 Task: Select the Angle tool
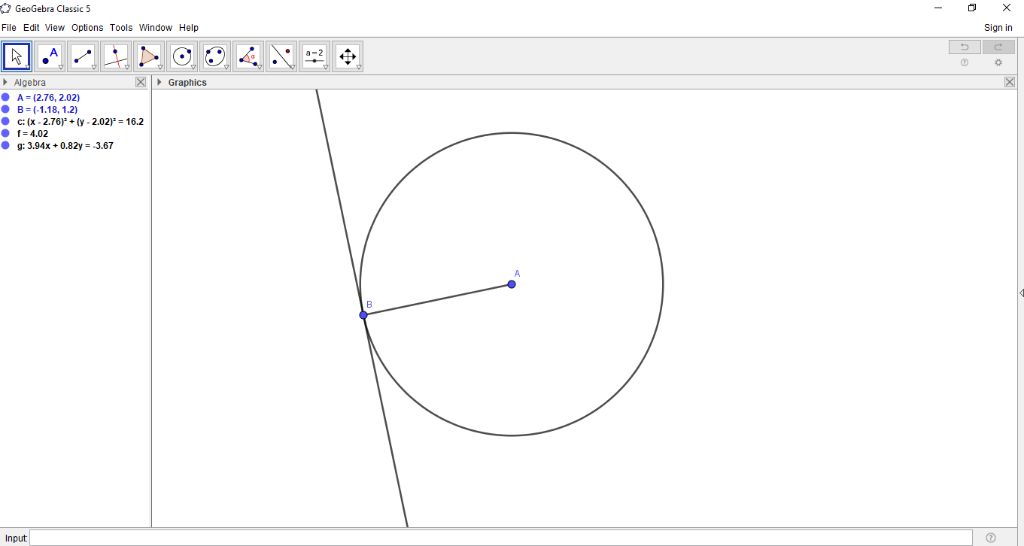click(248, 57)
